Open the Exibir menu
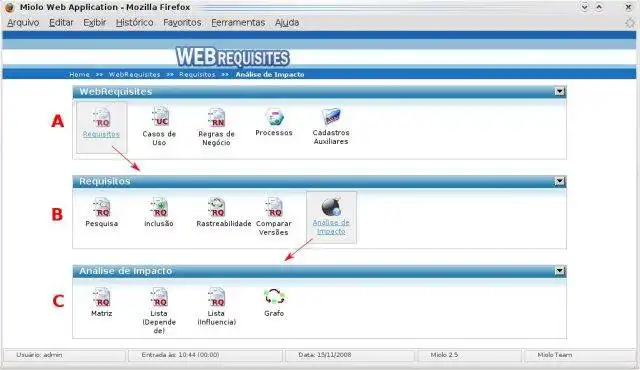The width and height of the screenshot is (640, 370). coord(95,22)
